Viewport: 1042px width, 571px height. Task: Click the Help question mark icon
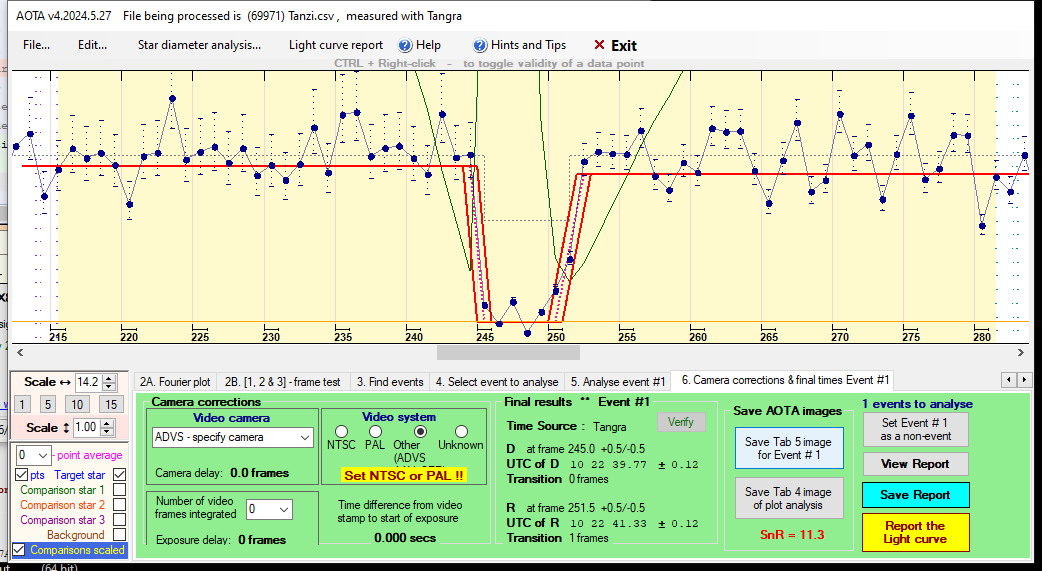(x=405, y=45)
